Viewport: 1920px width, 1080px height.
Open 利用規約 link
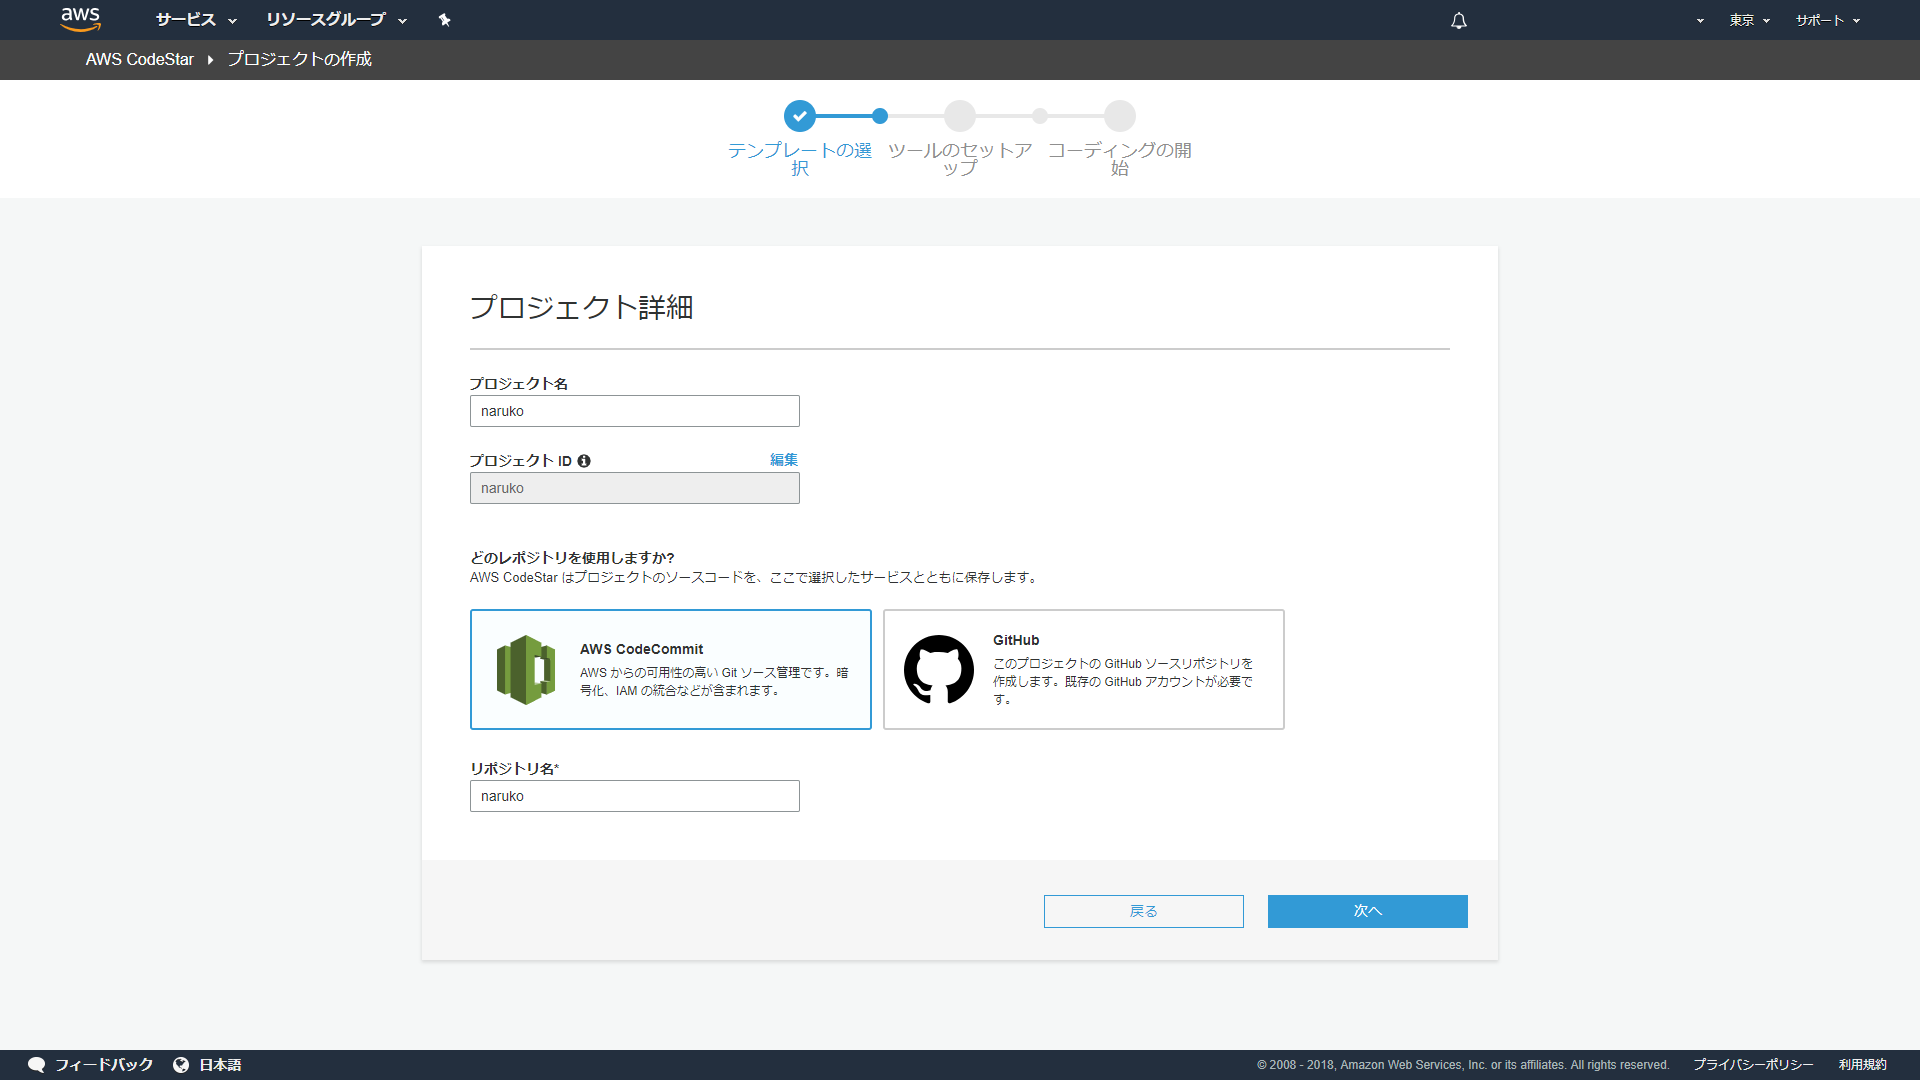point(1863,1065)
